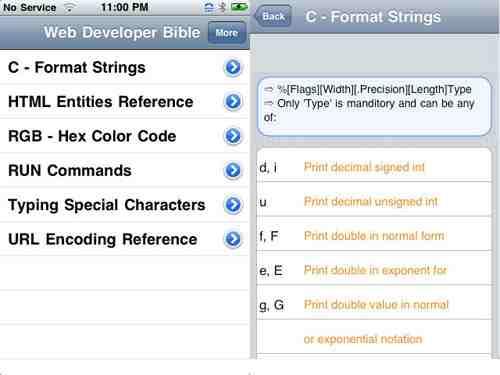Tap the Bluetooth status icon

(223, 7)
